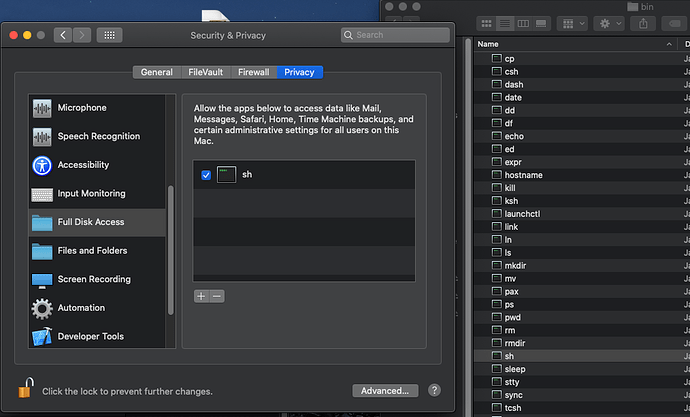Switch to the FileVault tab
Screen dimensions: 690x417
pyautogui.click(x=207, y=72)
